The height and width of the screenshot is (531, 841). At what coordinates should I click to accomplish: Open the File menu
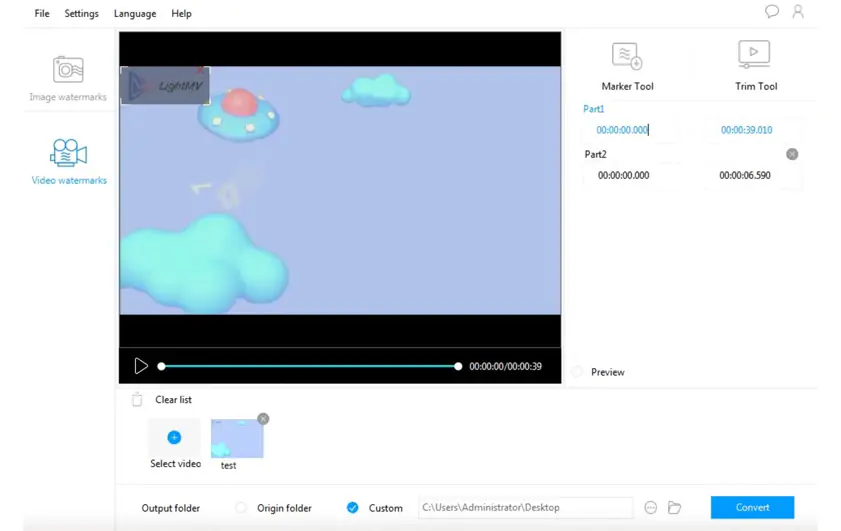42,13
